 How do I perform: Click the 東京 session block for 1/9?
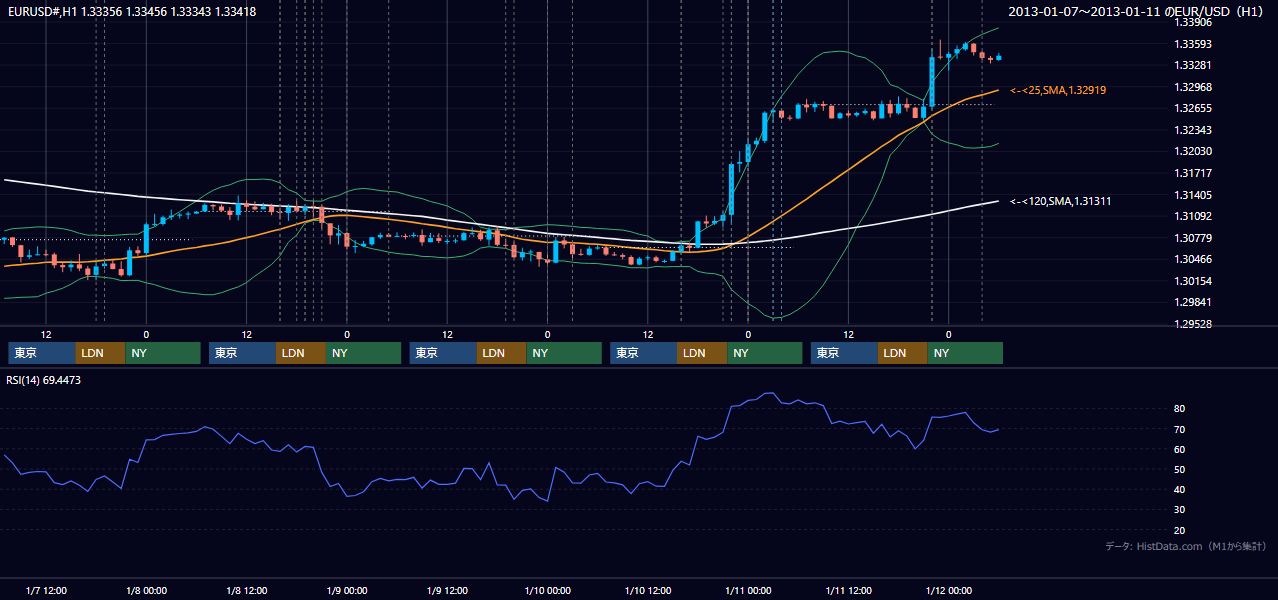click(x=444, y=353)
